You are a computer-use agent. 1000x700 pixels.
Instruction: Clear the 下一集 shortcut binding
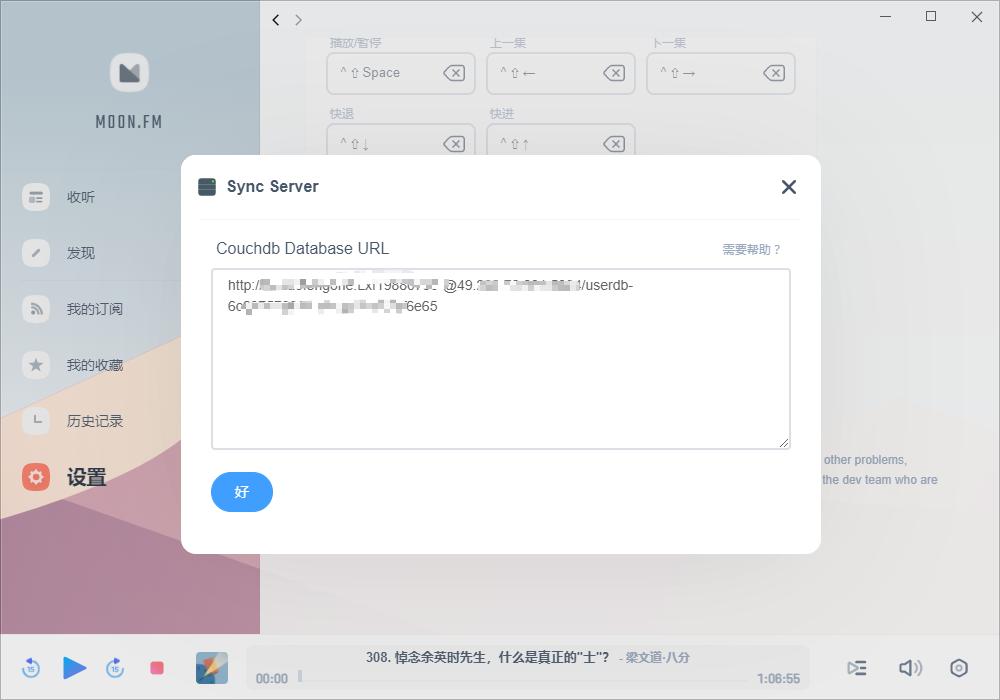(774, 73)
